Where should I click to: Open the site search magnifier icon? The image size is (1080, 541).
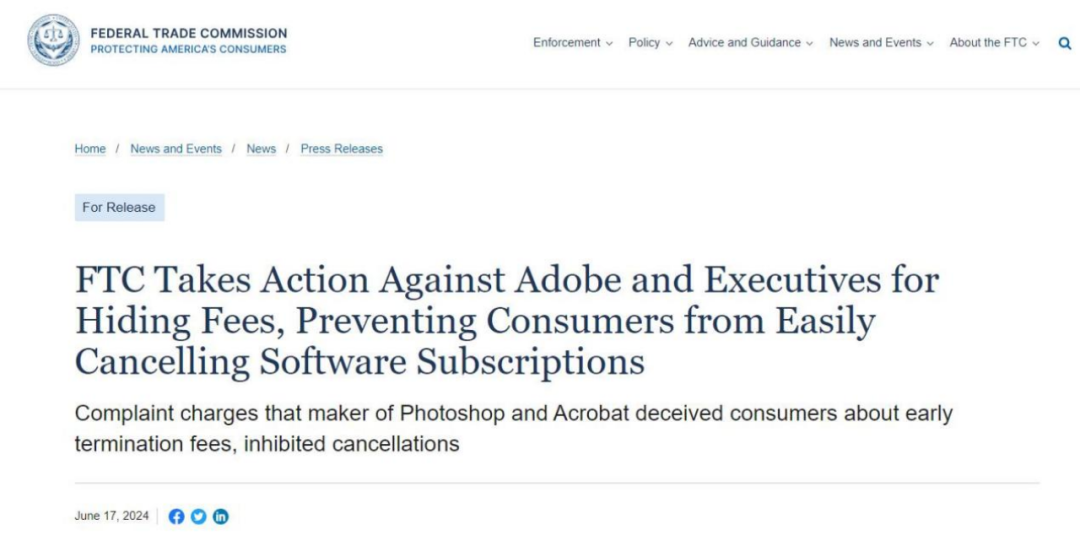pos(1064,43)
